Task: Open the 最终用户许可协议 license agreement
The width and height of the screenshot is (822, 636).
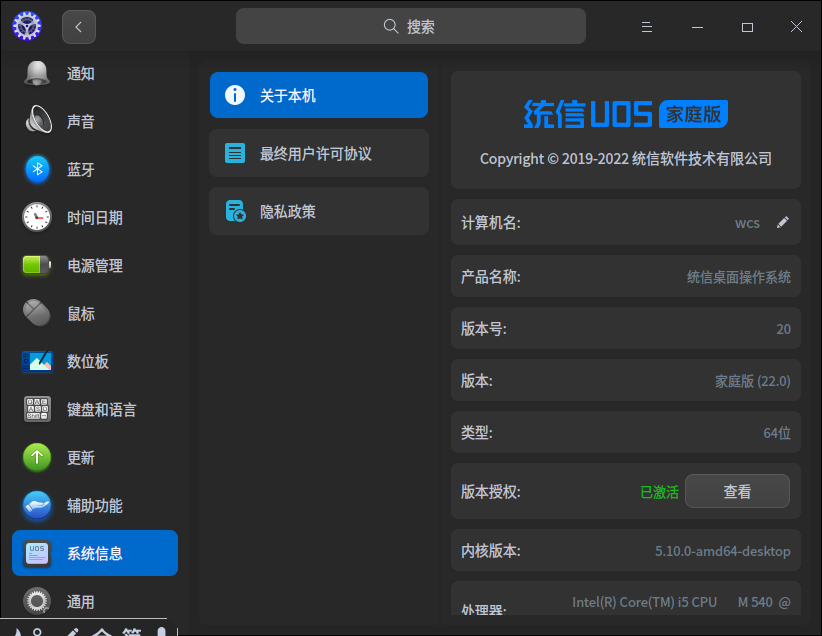Action: [318, 153]
